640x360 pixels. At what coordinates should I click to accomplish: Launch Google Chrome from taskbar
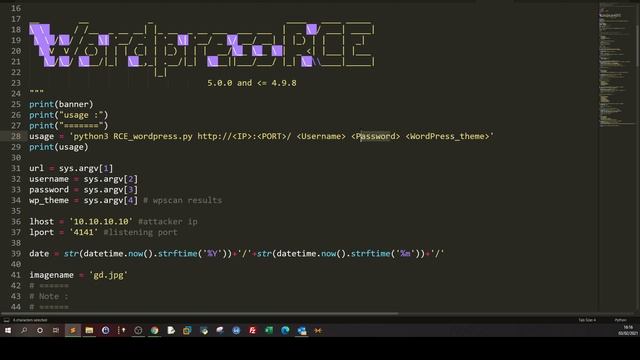154,330
